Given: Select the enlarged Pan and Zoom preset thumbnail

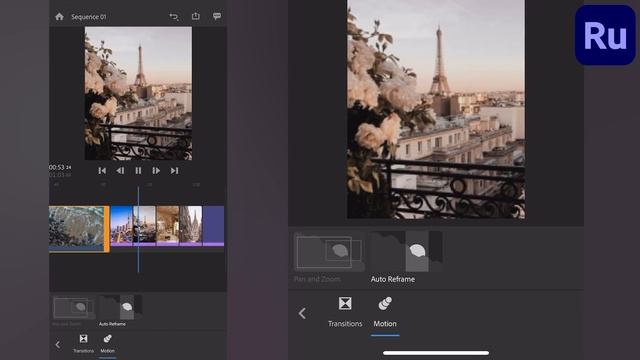Looking at the screenshot, I should pos(329,252).
